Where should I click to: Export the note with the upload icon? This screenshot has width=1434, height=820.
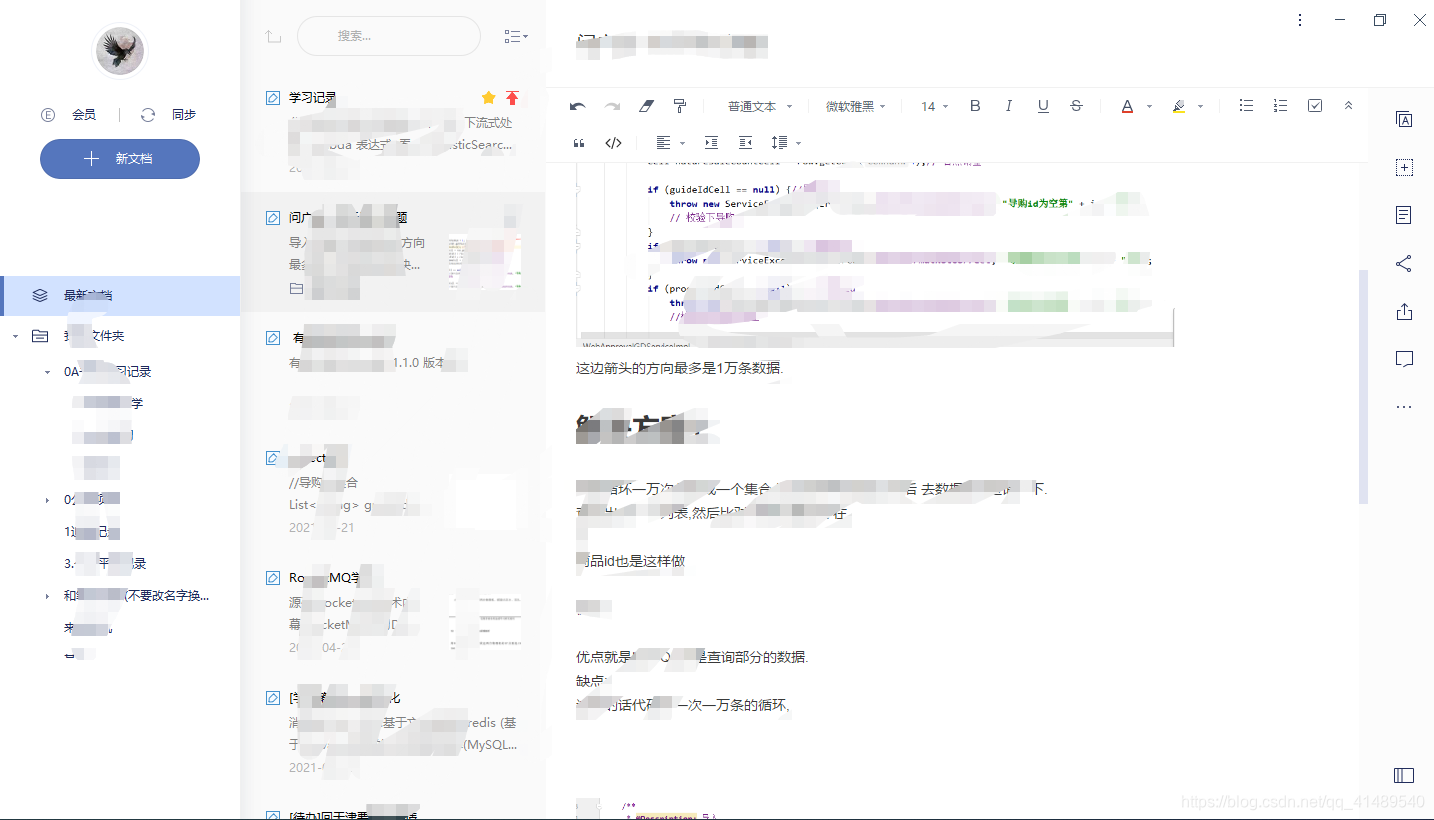click(x=1404, y=311)
